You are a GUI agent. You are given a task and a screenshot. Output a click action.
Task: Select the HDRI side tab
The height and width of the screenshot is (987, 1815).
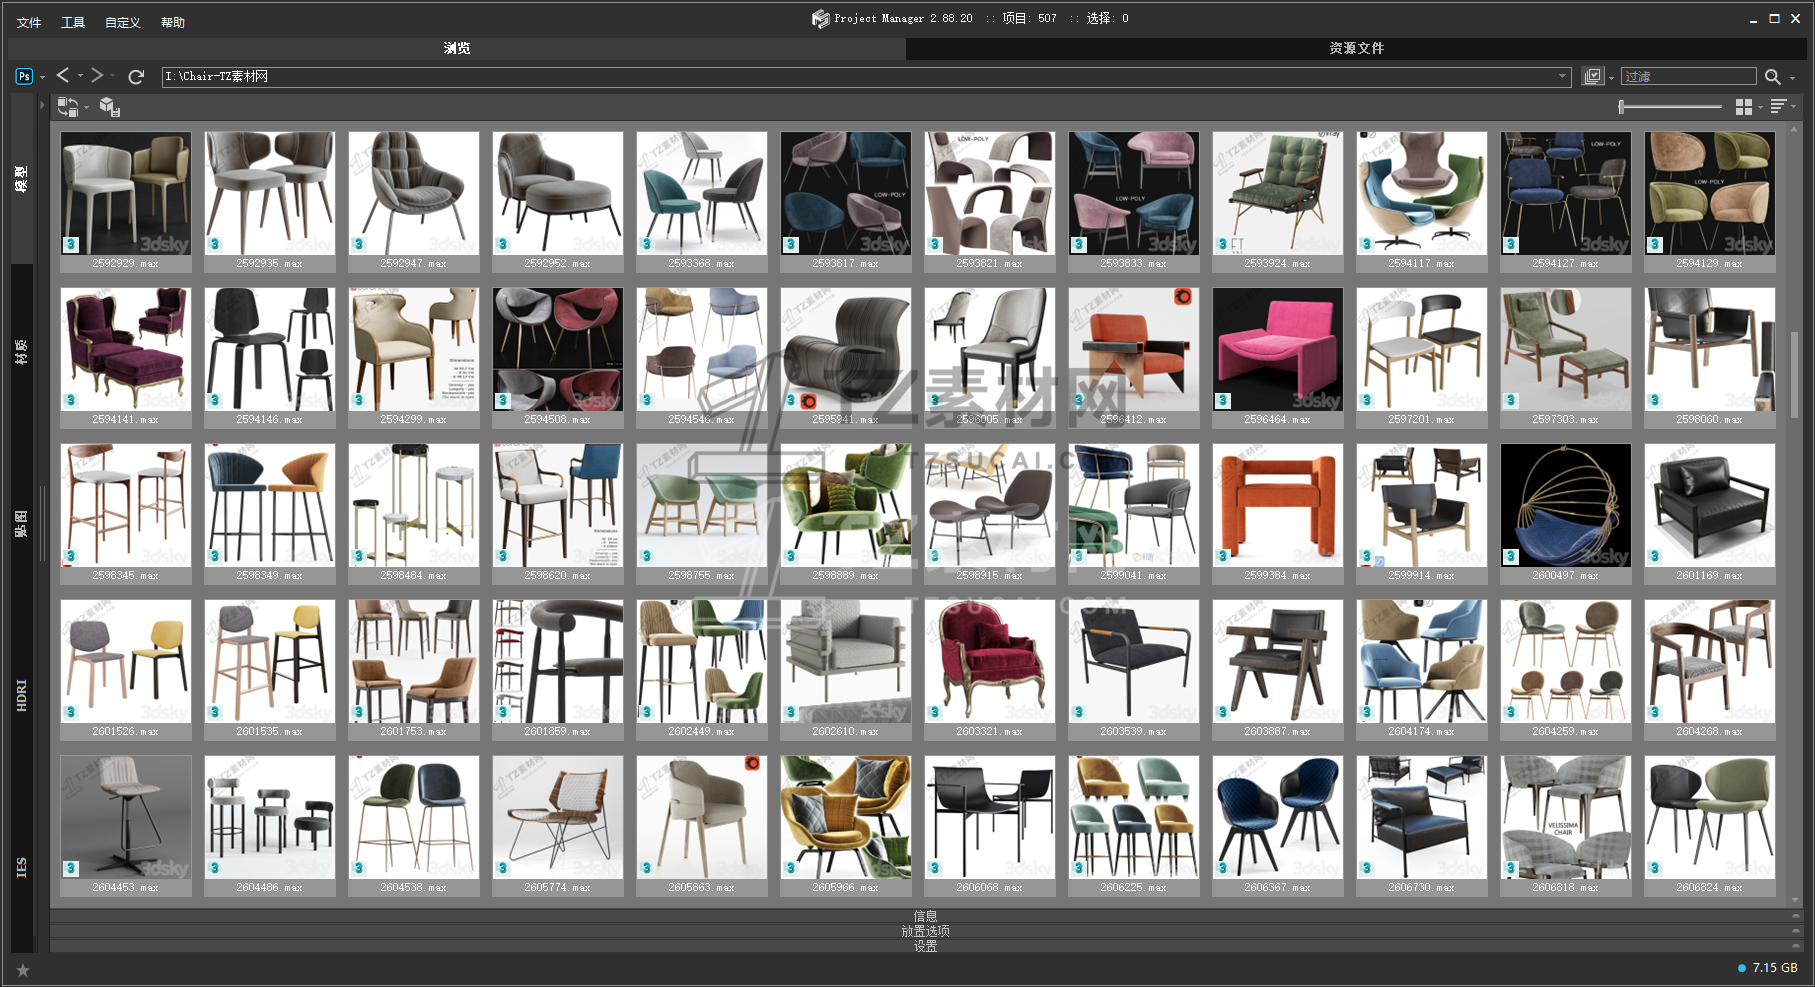pyautogui.click(x=22, y=695)
